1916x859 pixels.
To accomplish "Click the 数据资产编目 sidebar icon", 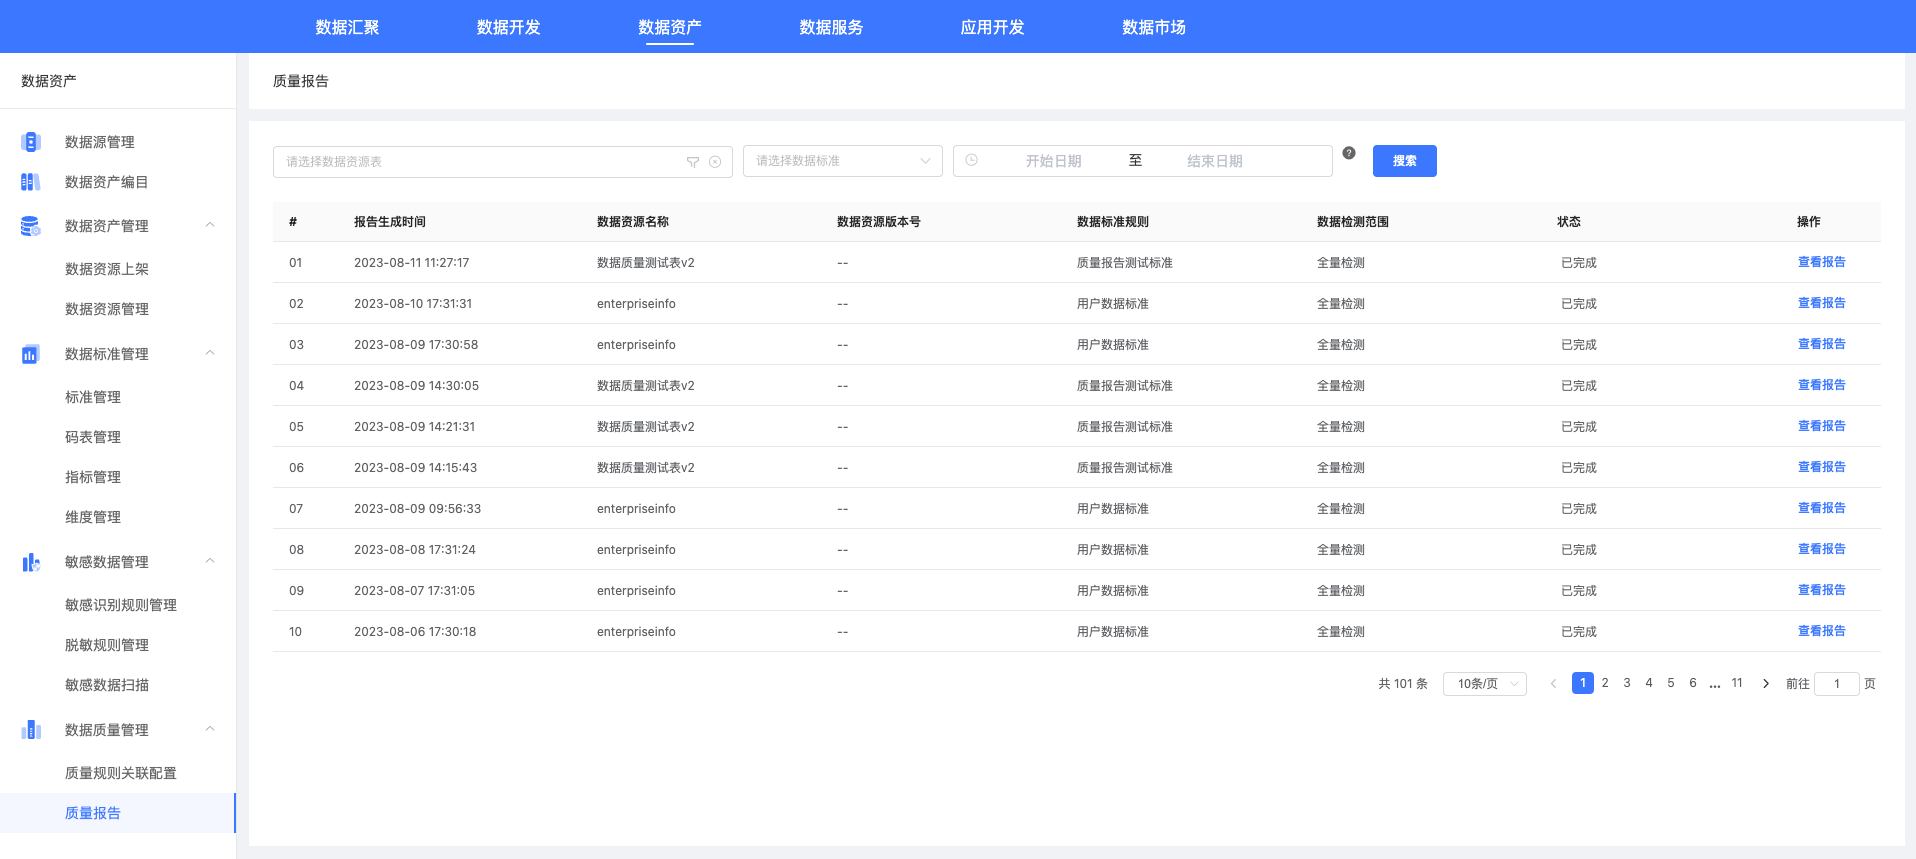I will pyautogui.click(x=31, y=182).
